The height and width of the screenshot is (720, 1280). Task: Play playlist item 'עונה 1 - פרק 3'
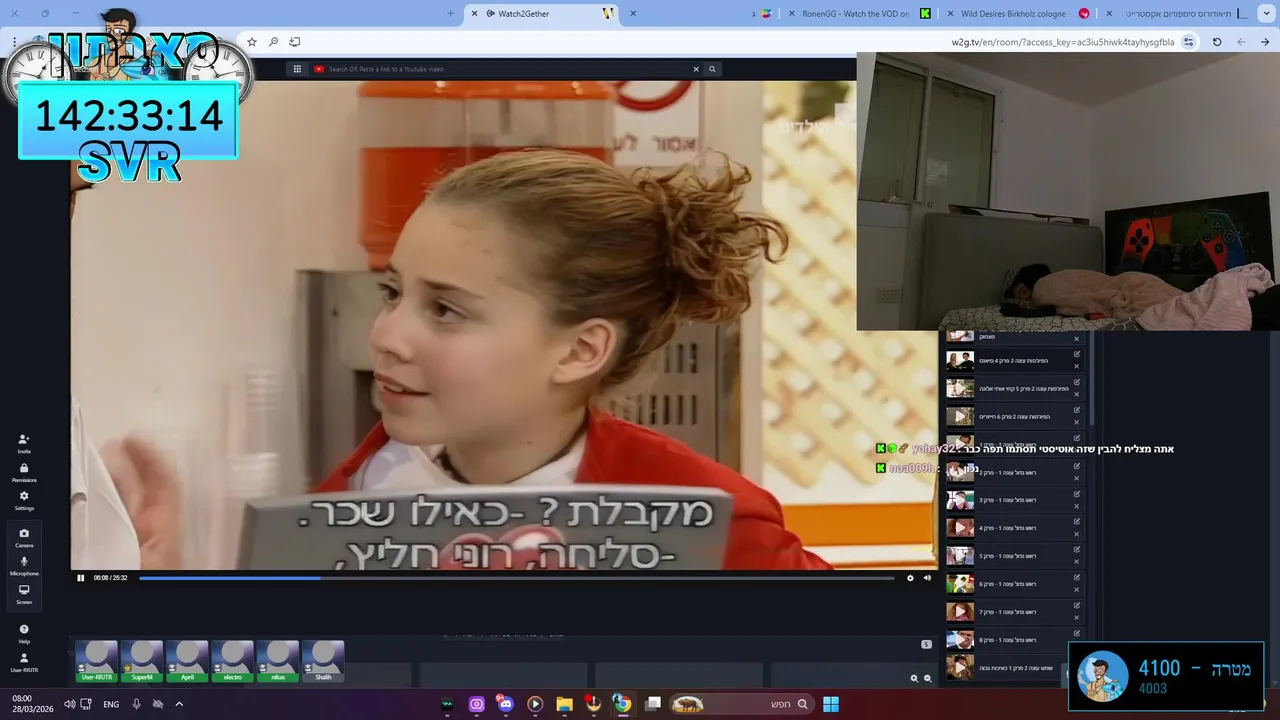(x=960, y=500)
